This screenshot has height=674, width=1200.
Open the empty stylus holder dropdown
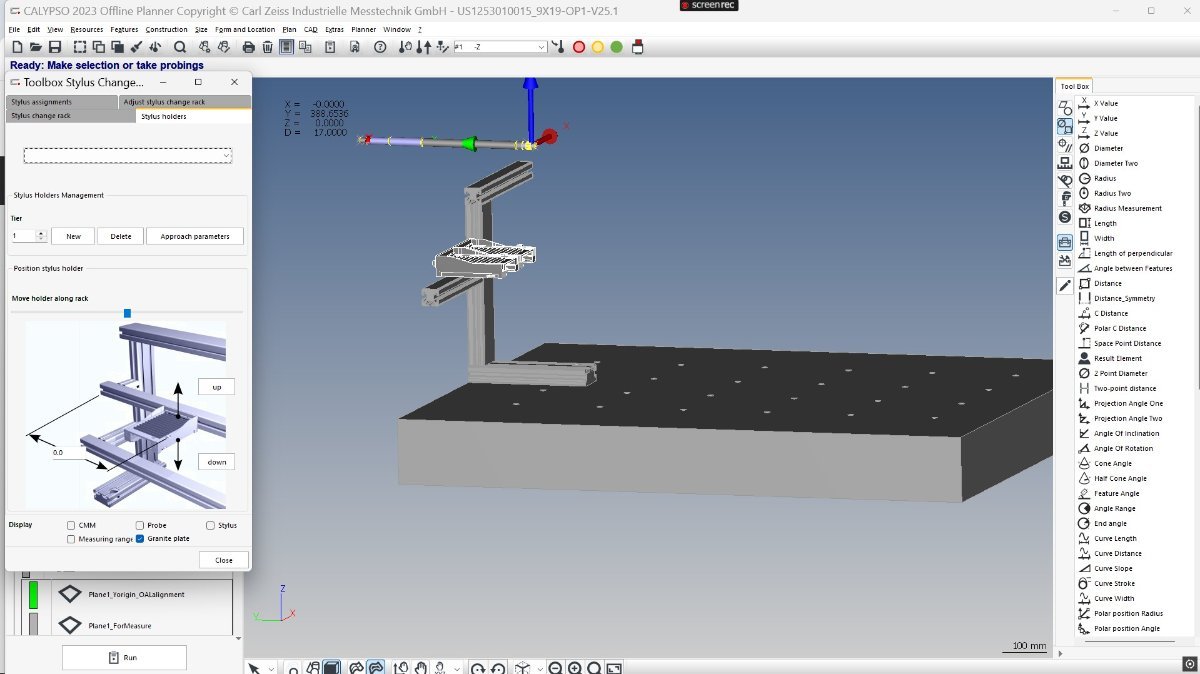click(128, 156)
